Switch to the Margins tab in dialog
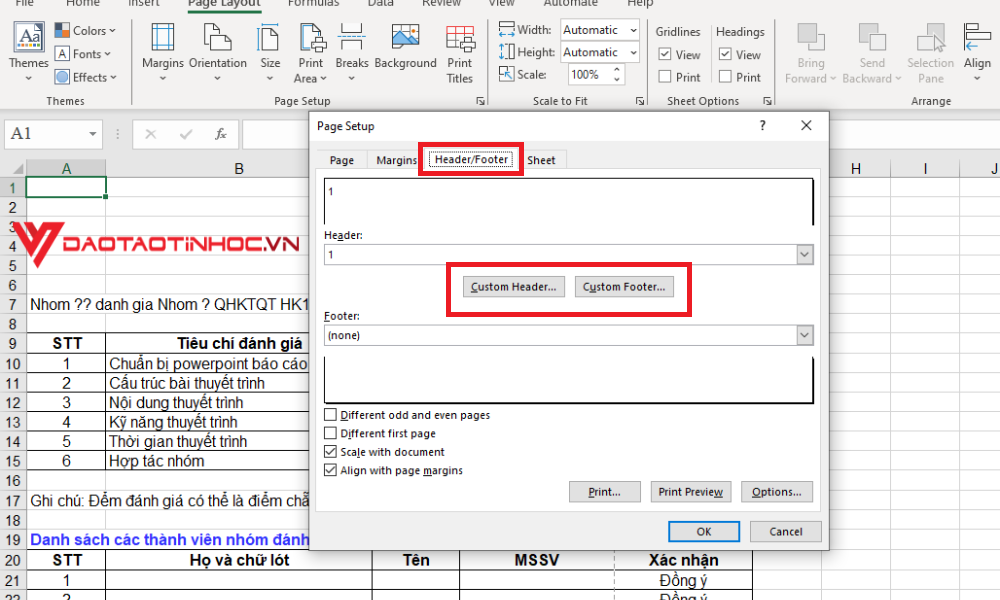The height and width of the screenshot is (600, 1000). tap(395, 160)
